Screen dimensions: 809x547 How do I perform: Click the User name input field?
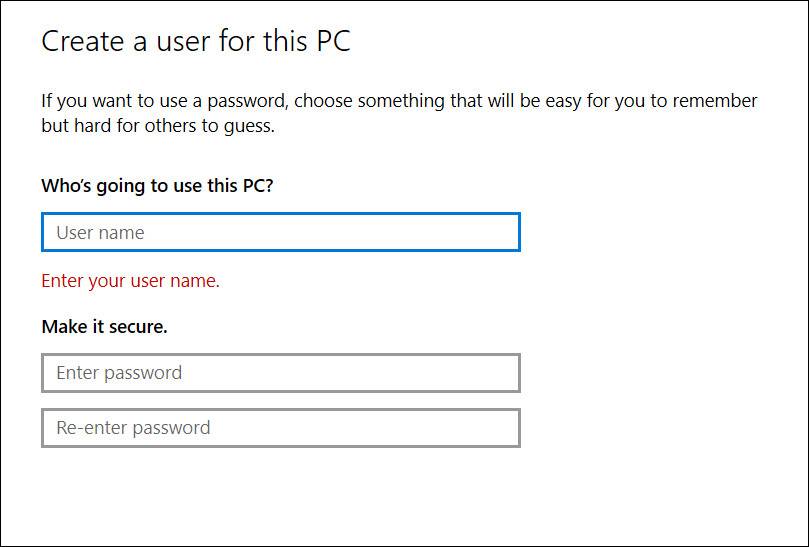coord(280,233)
